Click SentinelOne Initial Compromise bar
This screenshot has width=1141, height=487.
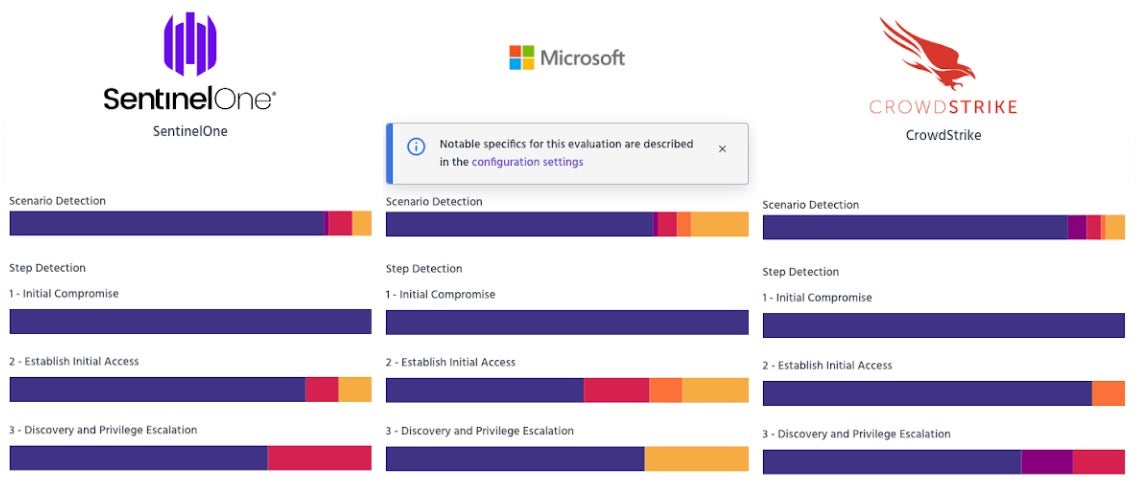(190, 321)
